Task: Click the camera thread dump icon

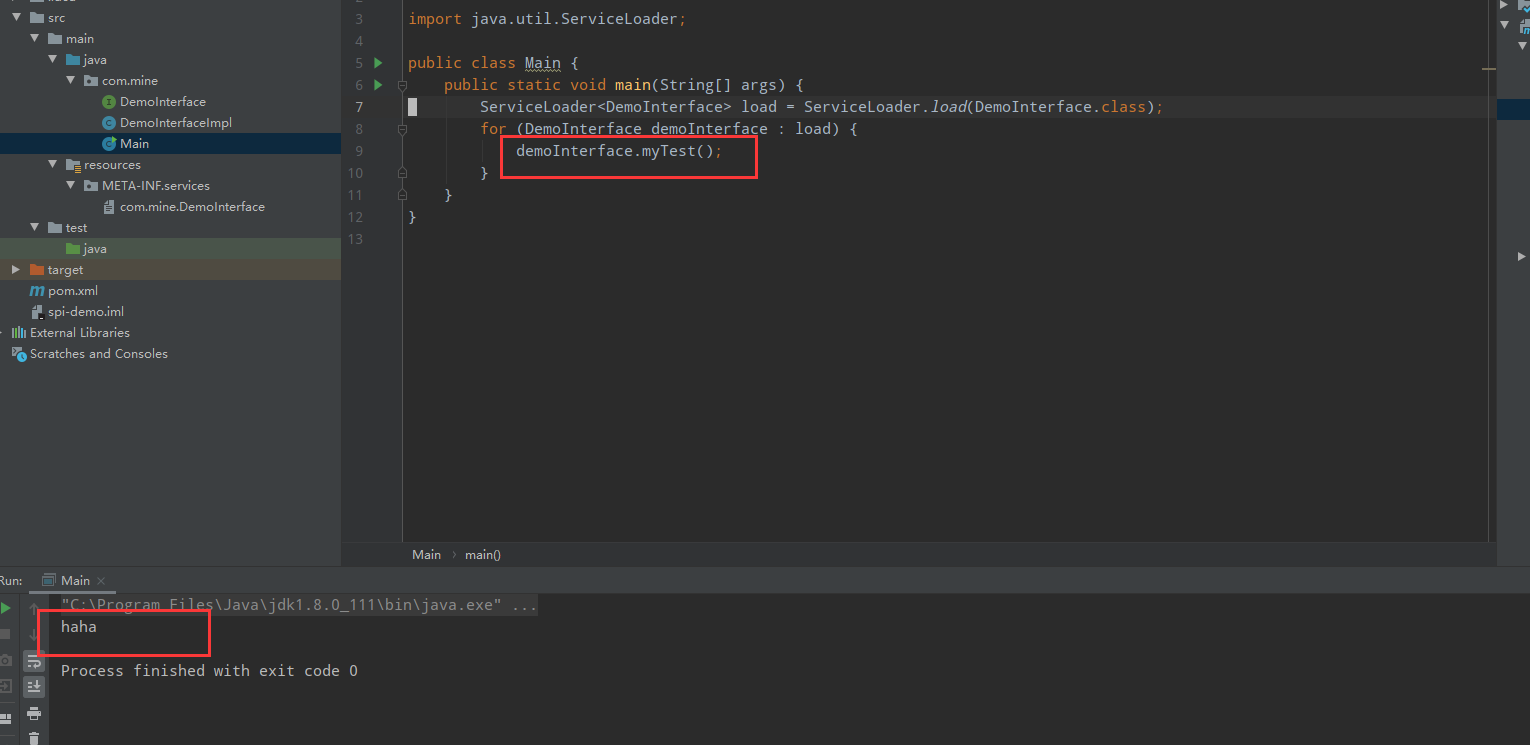Action: point(6,660)
